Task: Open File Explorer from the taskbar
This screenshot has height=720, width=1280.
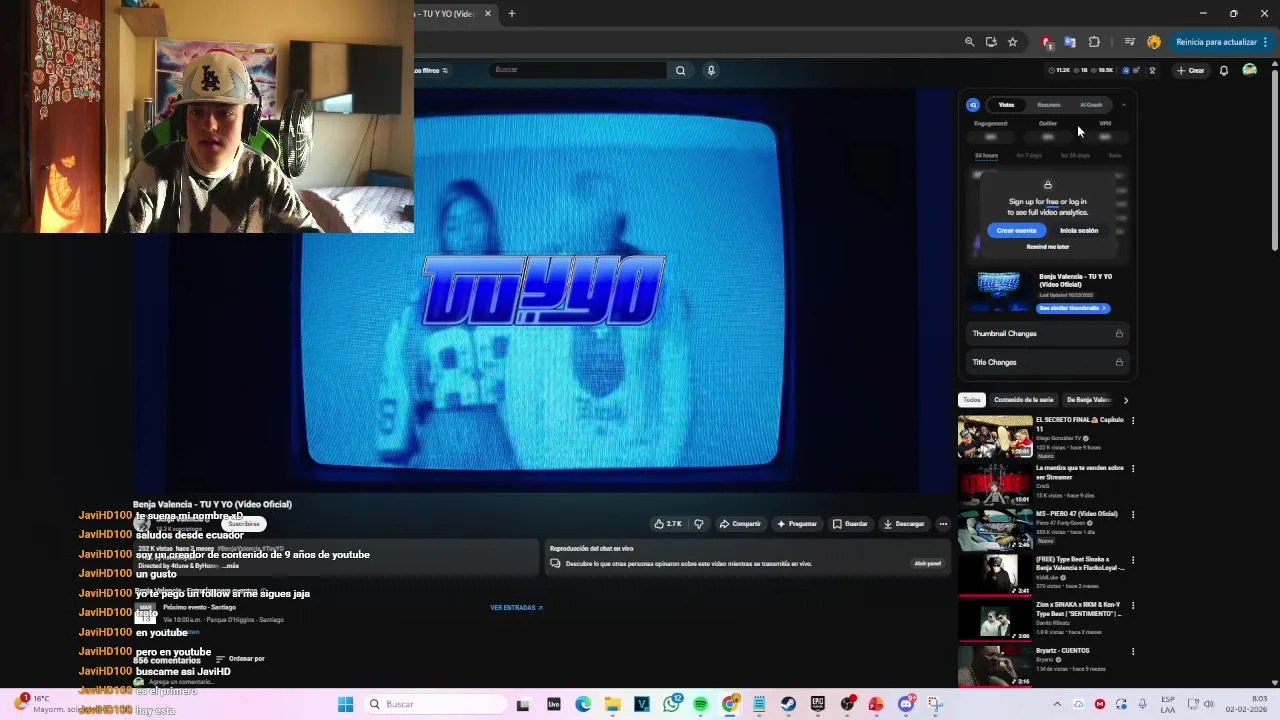Action: (x=612, y=704)
